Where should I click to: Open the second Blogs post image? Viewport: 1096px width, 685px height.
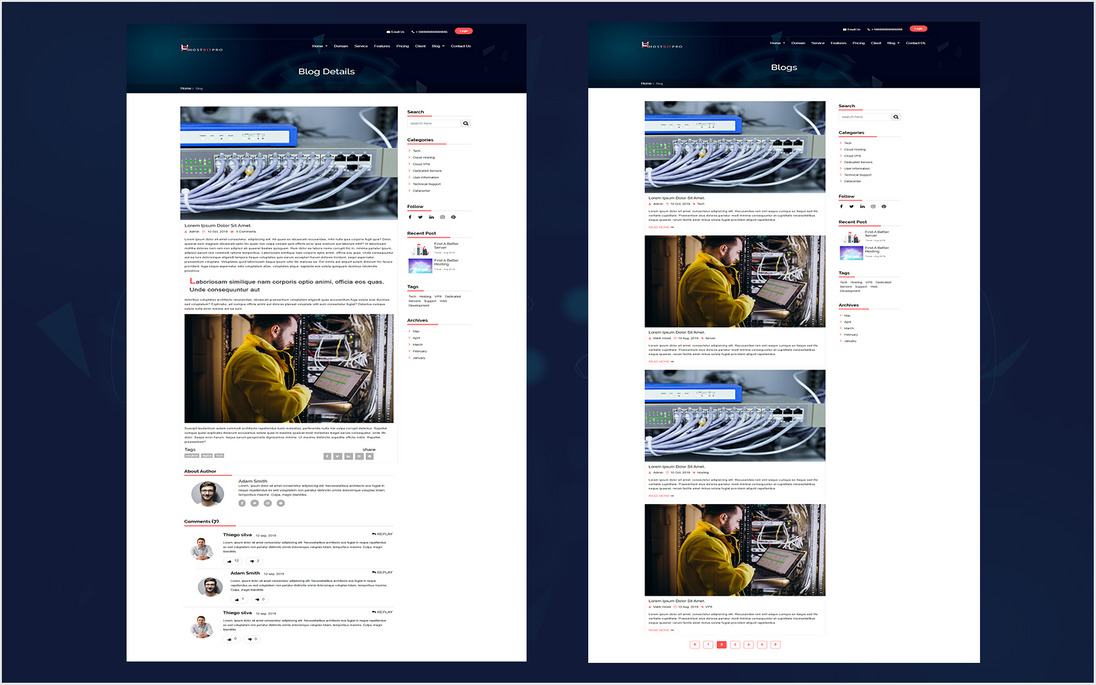[735, 281]
